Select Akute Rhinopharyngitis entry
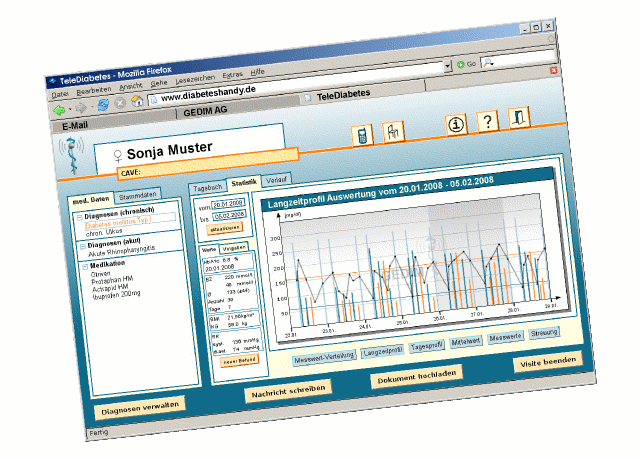 point(122,251)
